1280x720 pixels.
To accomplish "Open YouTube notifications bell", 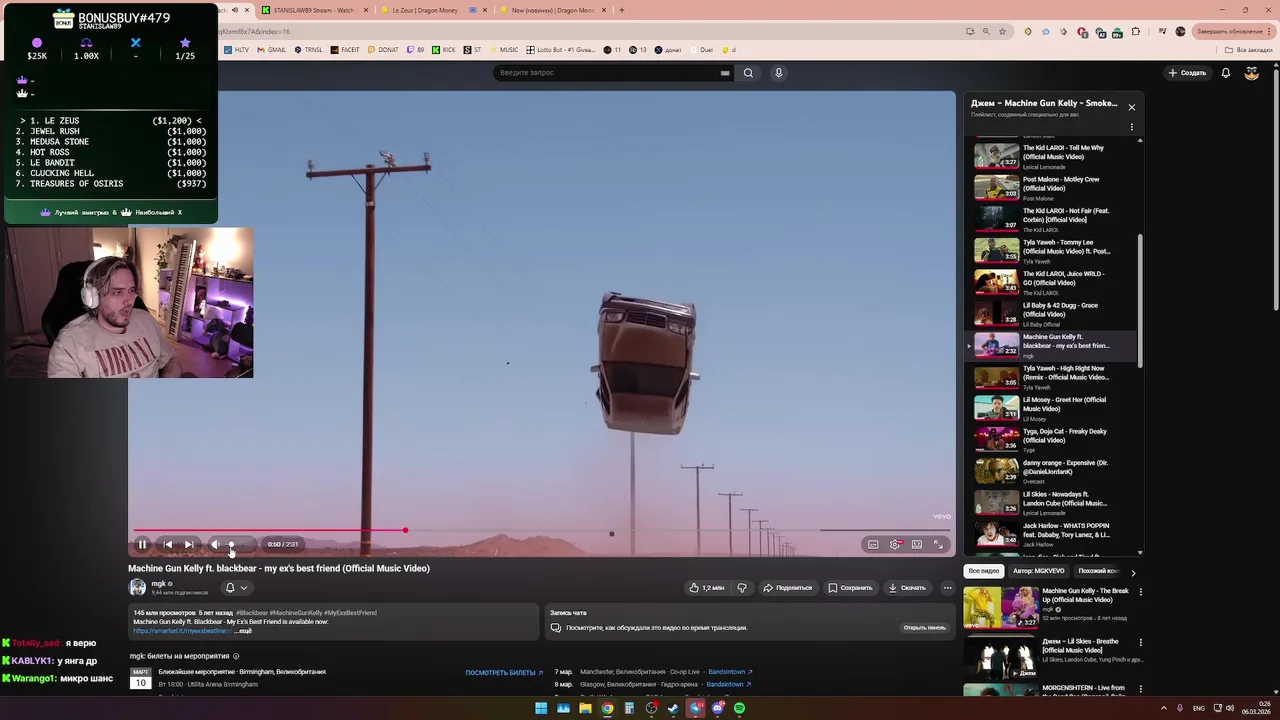I will pos(1226,73).
